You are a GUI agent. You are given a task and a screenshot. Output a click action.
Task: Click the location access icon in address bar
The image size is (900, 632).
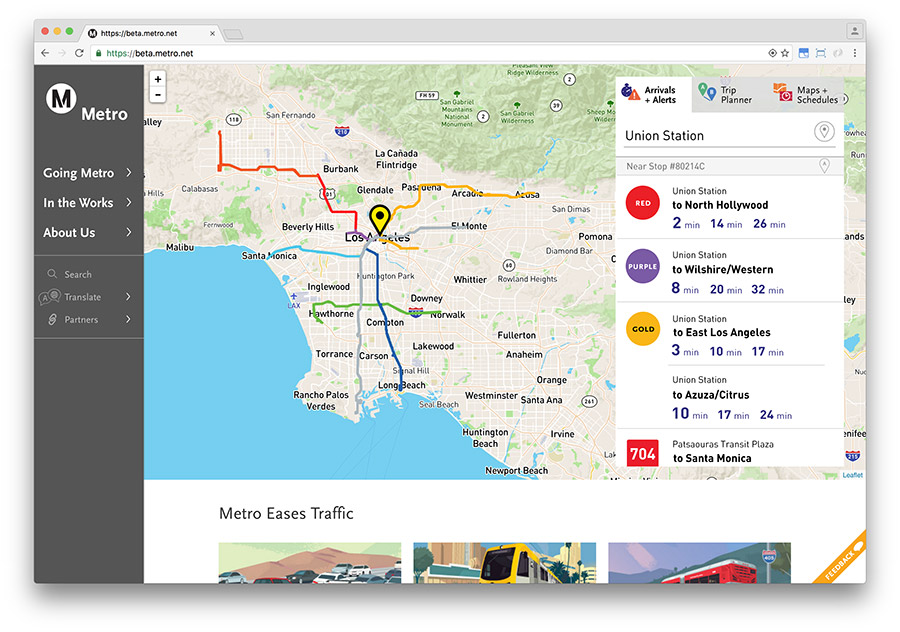click(773, 53)
